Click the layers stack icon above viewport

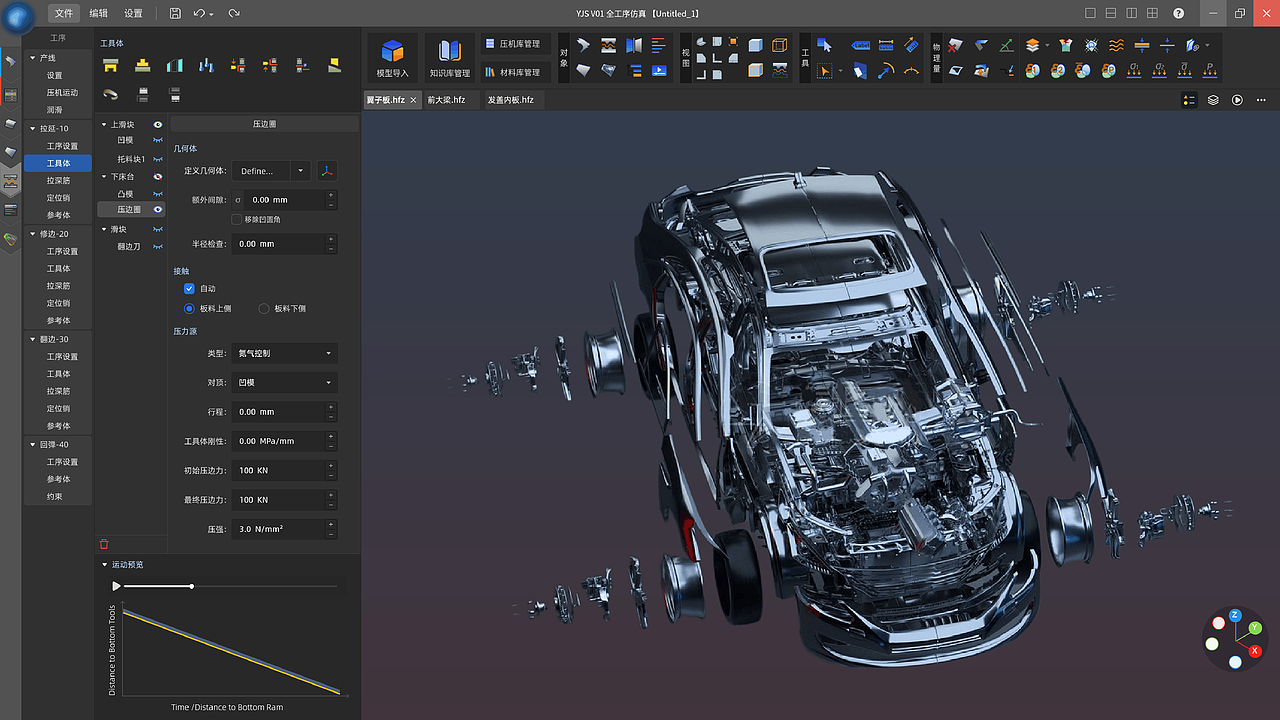tap(1213, 100)
